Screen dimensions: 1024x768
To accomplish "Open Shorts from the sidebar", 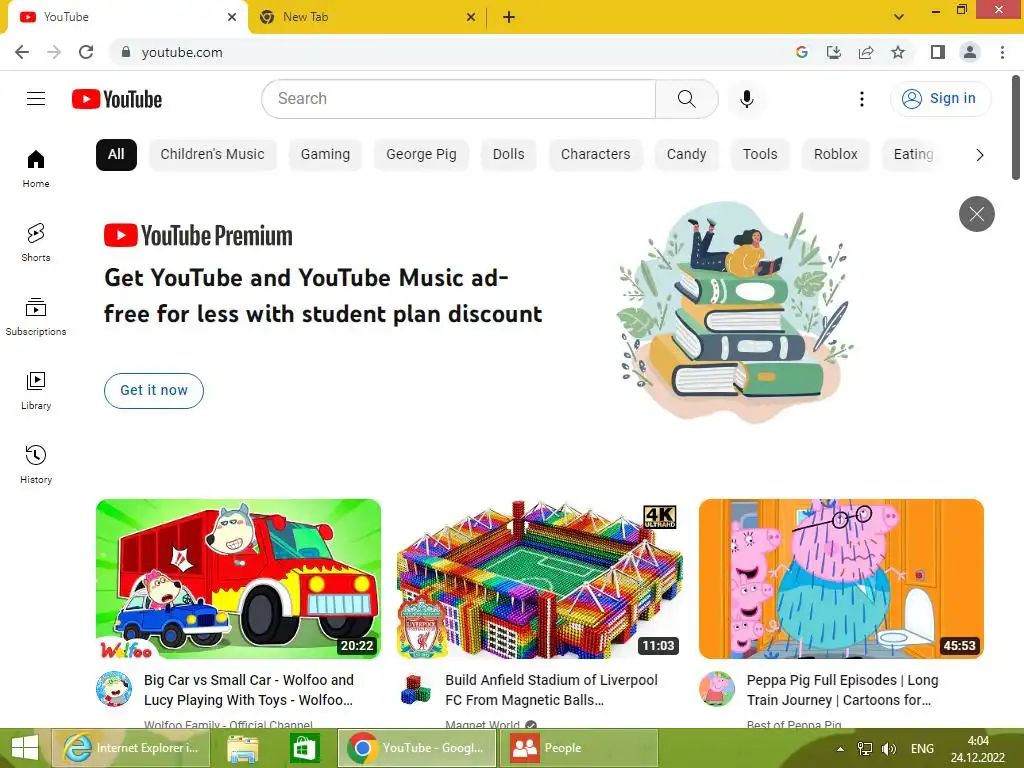I will pos(36,242).
